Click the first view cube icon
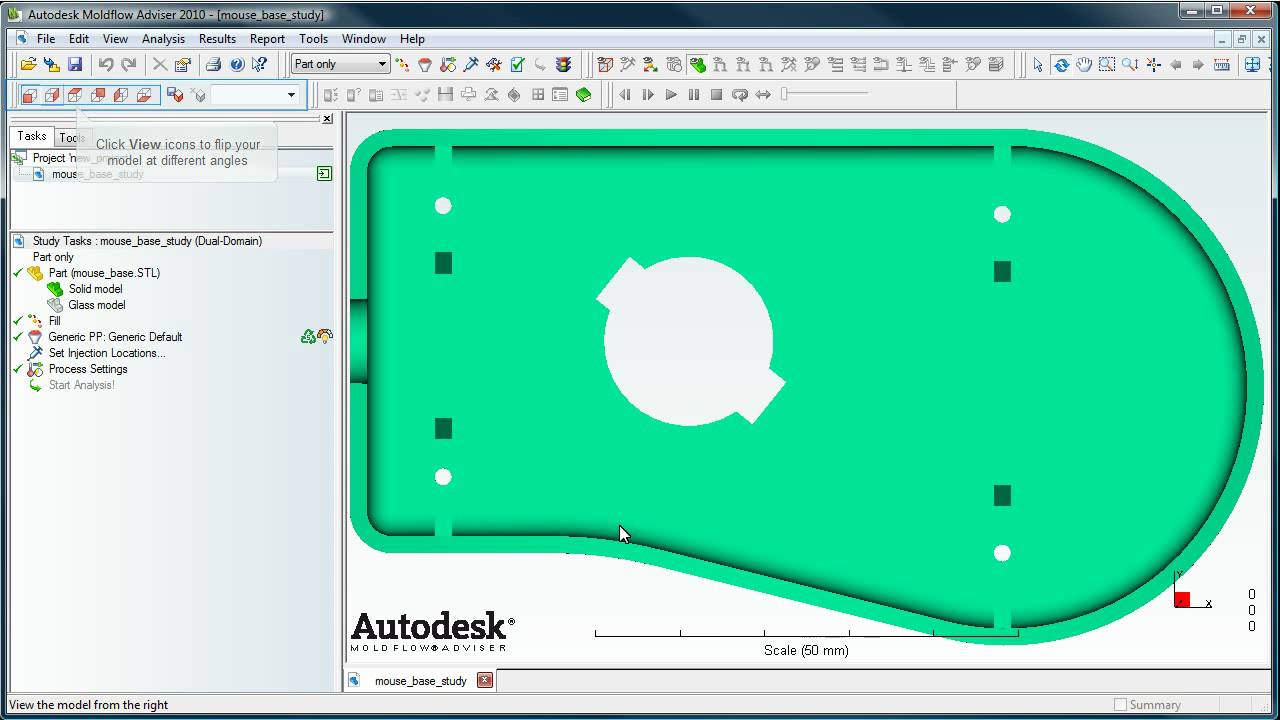This screenshot has width=1280, height=720. [x=29, y=95]
